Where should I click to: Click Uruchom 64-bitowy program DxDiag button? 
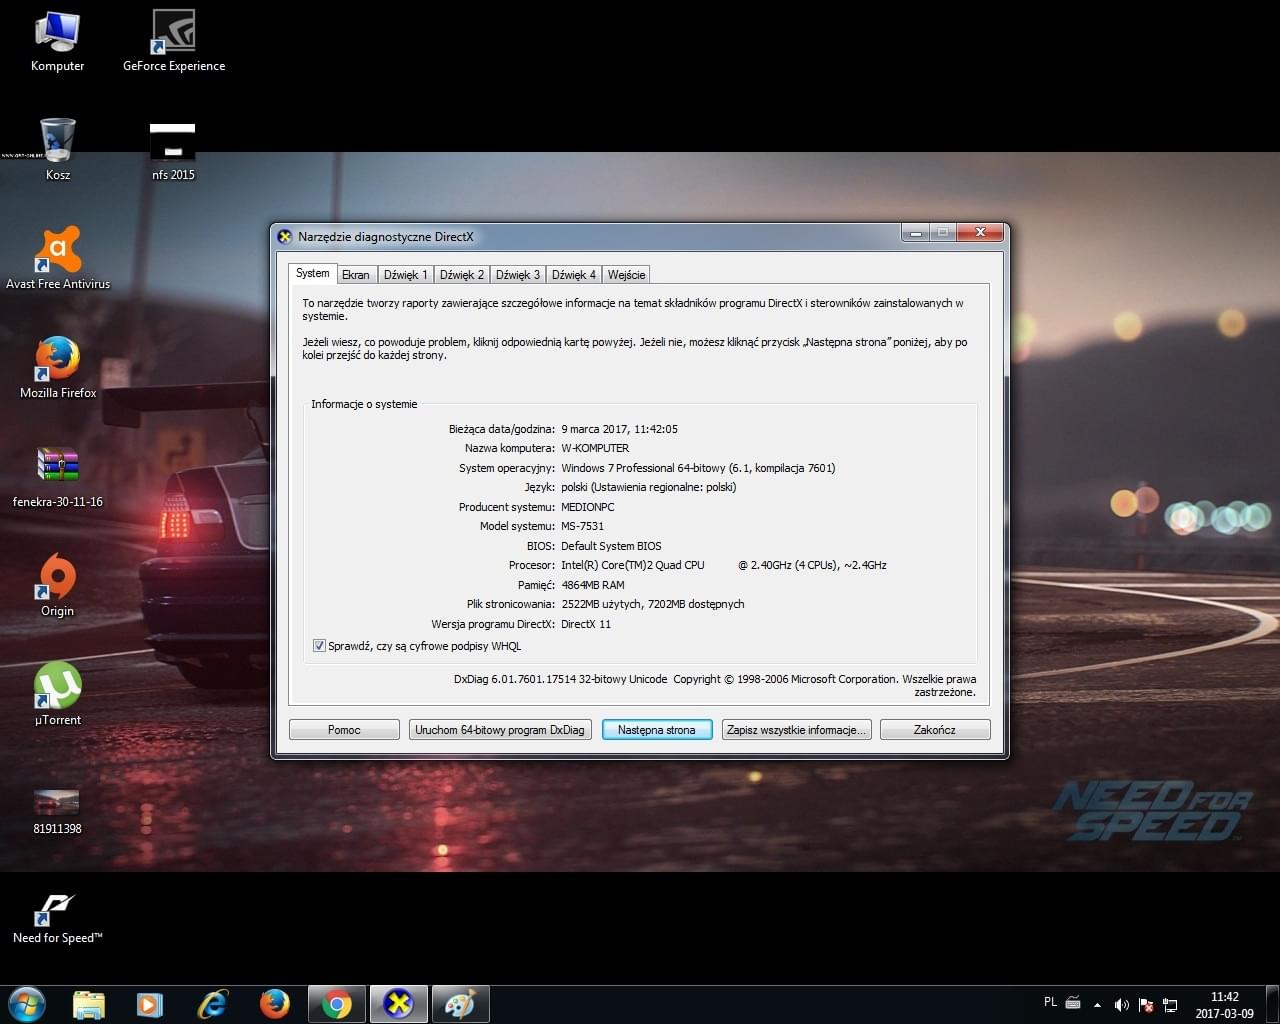[x=500, y=730]
